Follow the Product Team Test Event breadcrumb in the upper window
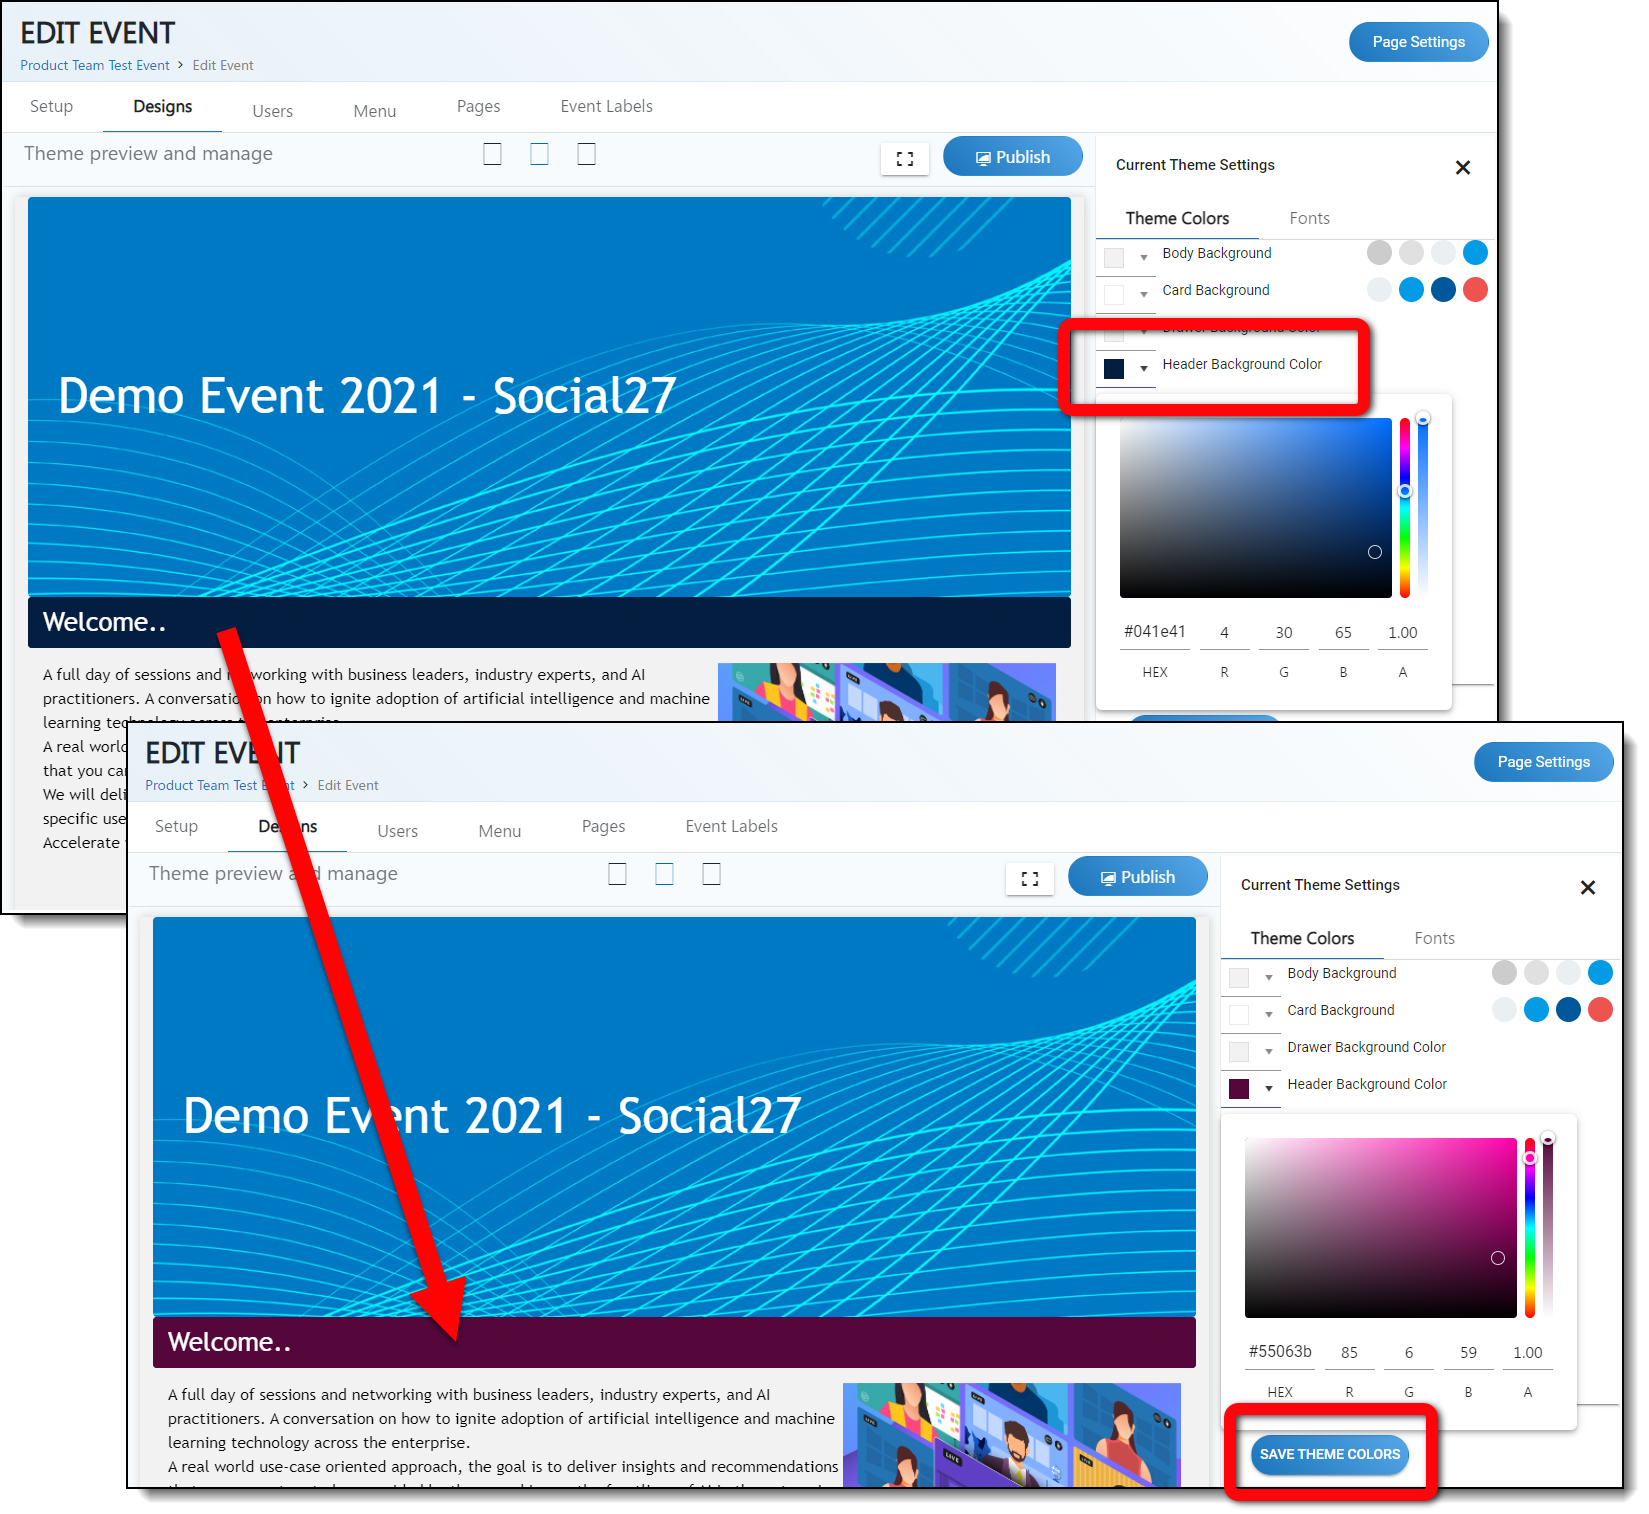 pyautogui.click(x=95, y=65)
